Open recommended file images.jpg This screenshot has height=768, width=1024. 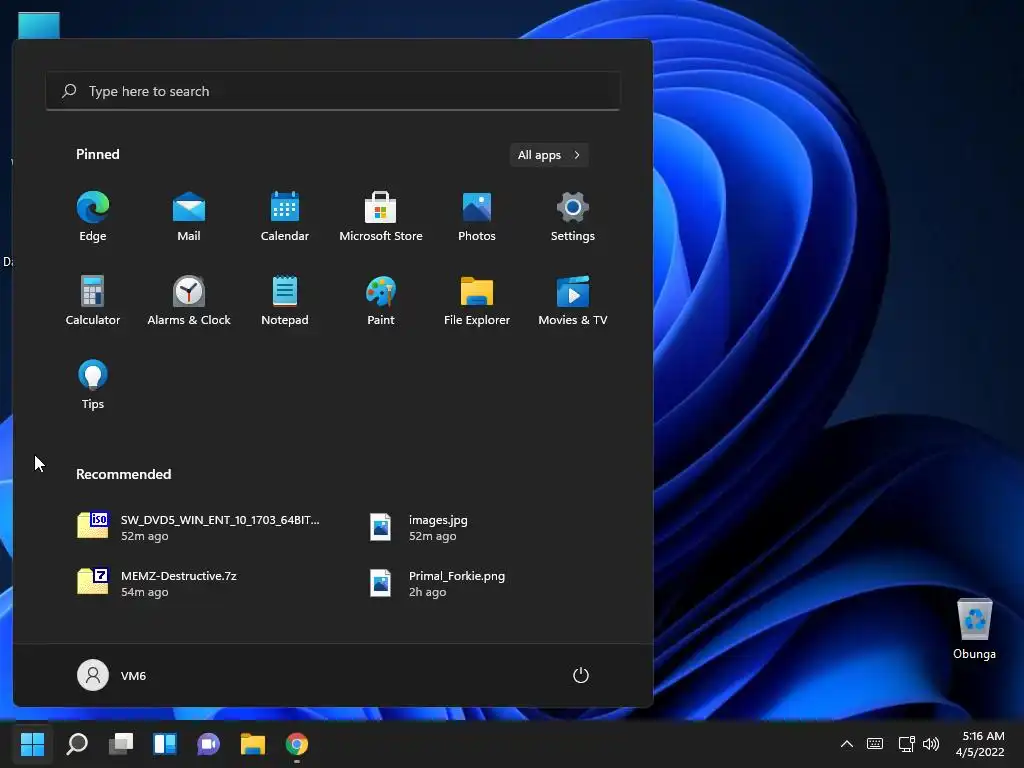coord(418,527)
